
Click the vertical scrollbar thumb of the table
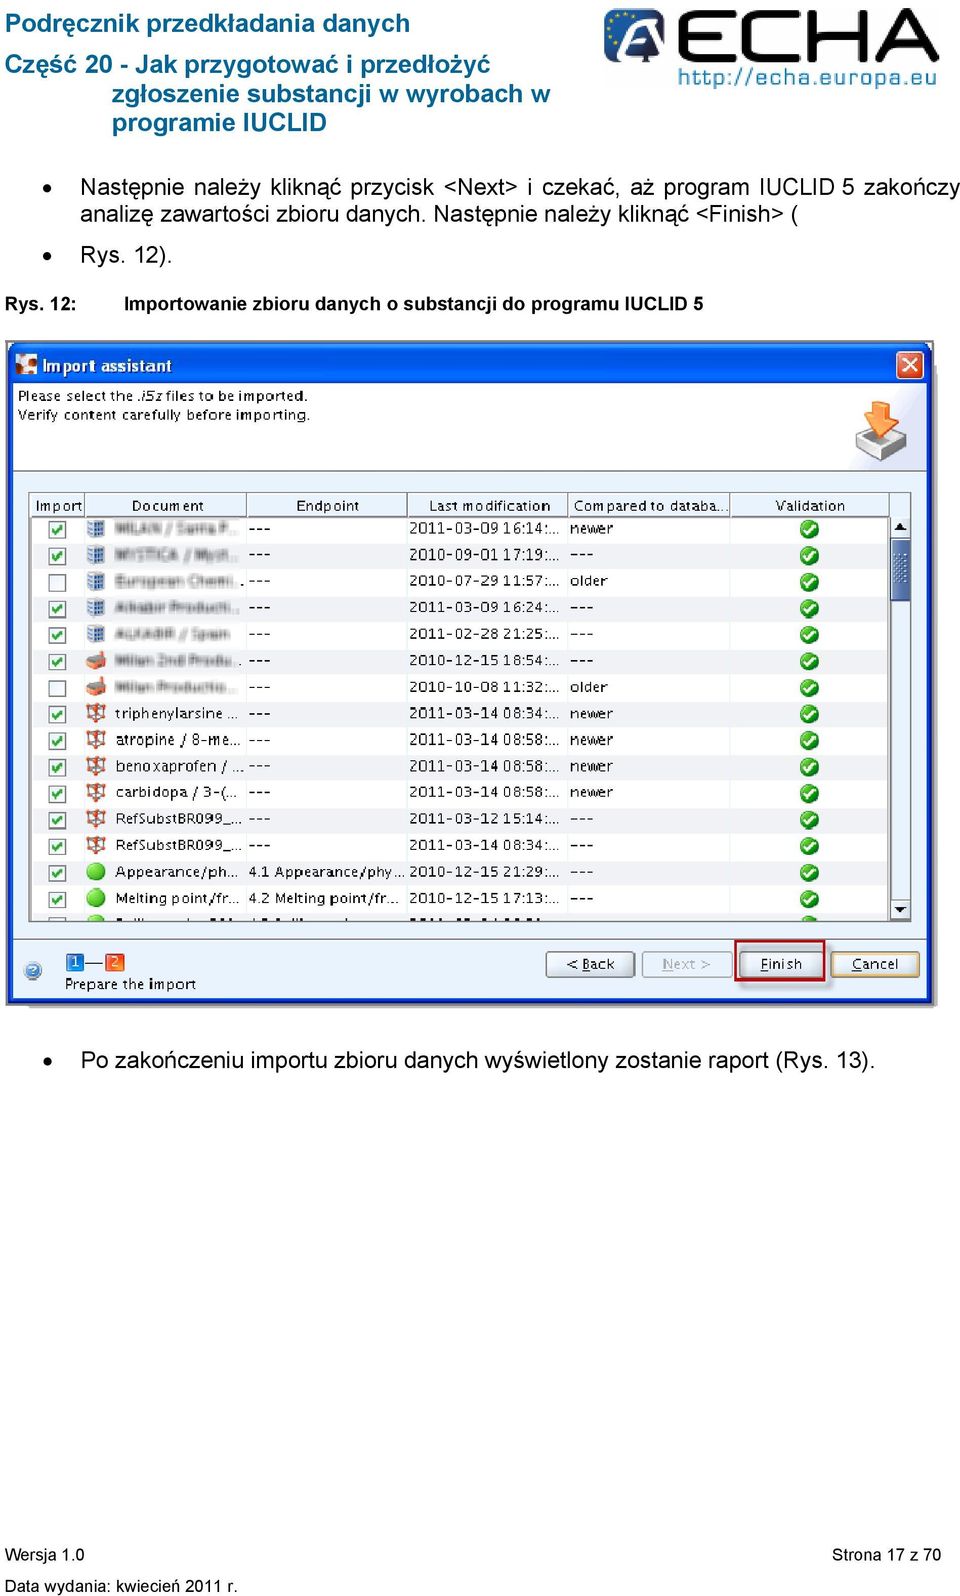900,570
